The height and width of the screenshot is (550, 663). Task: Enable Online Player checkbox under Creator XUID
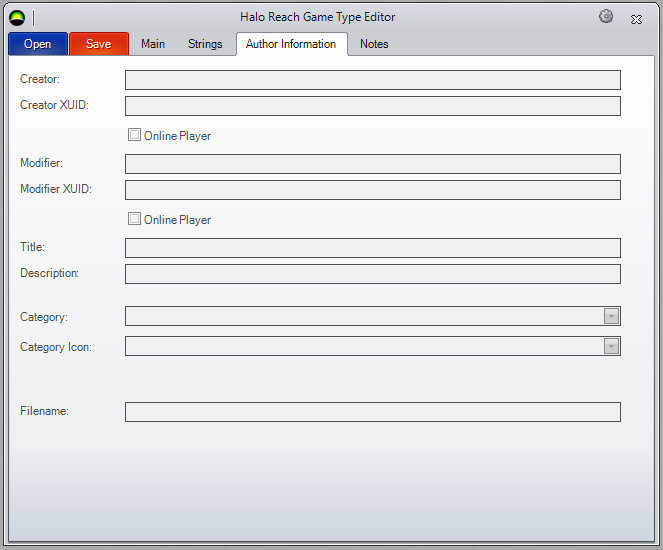tap(135, 135)
